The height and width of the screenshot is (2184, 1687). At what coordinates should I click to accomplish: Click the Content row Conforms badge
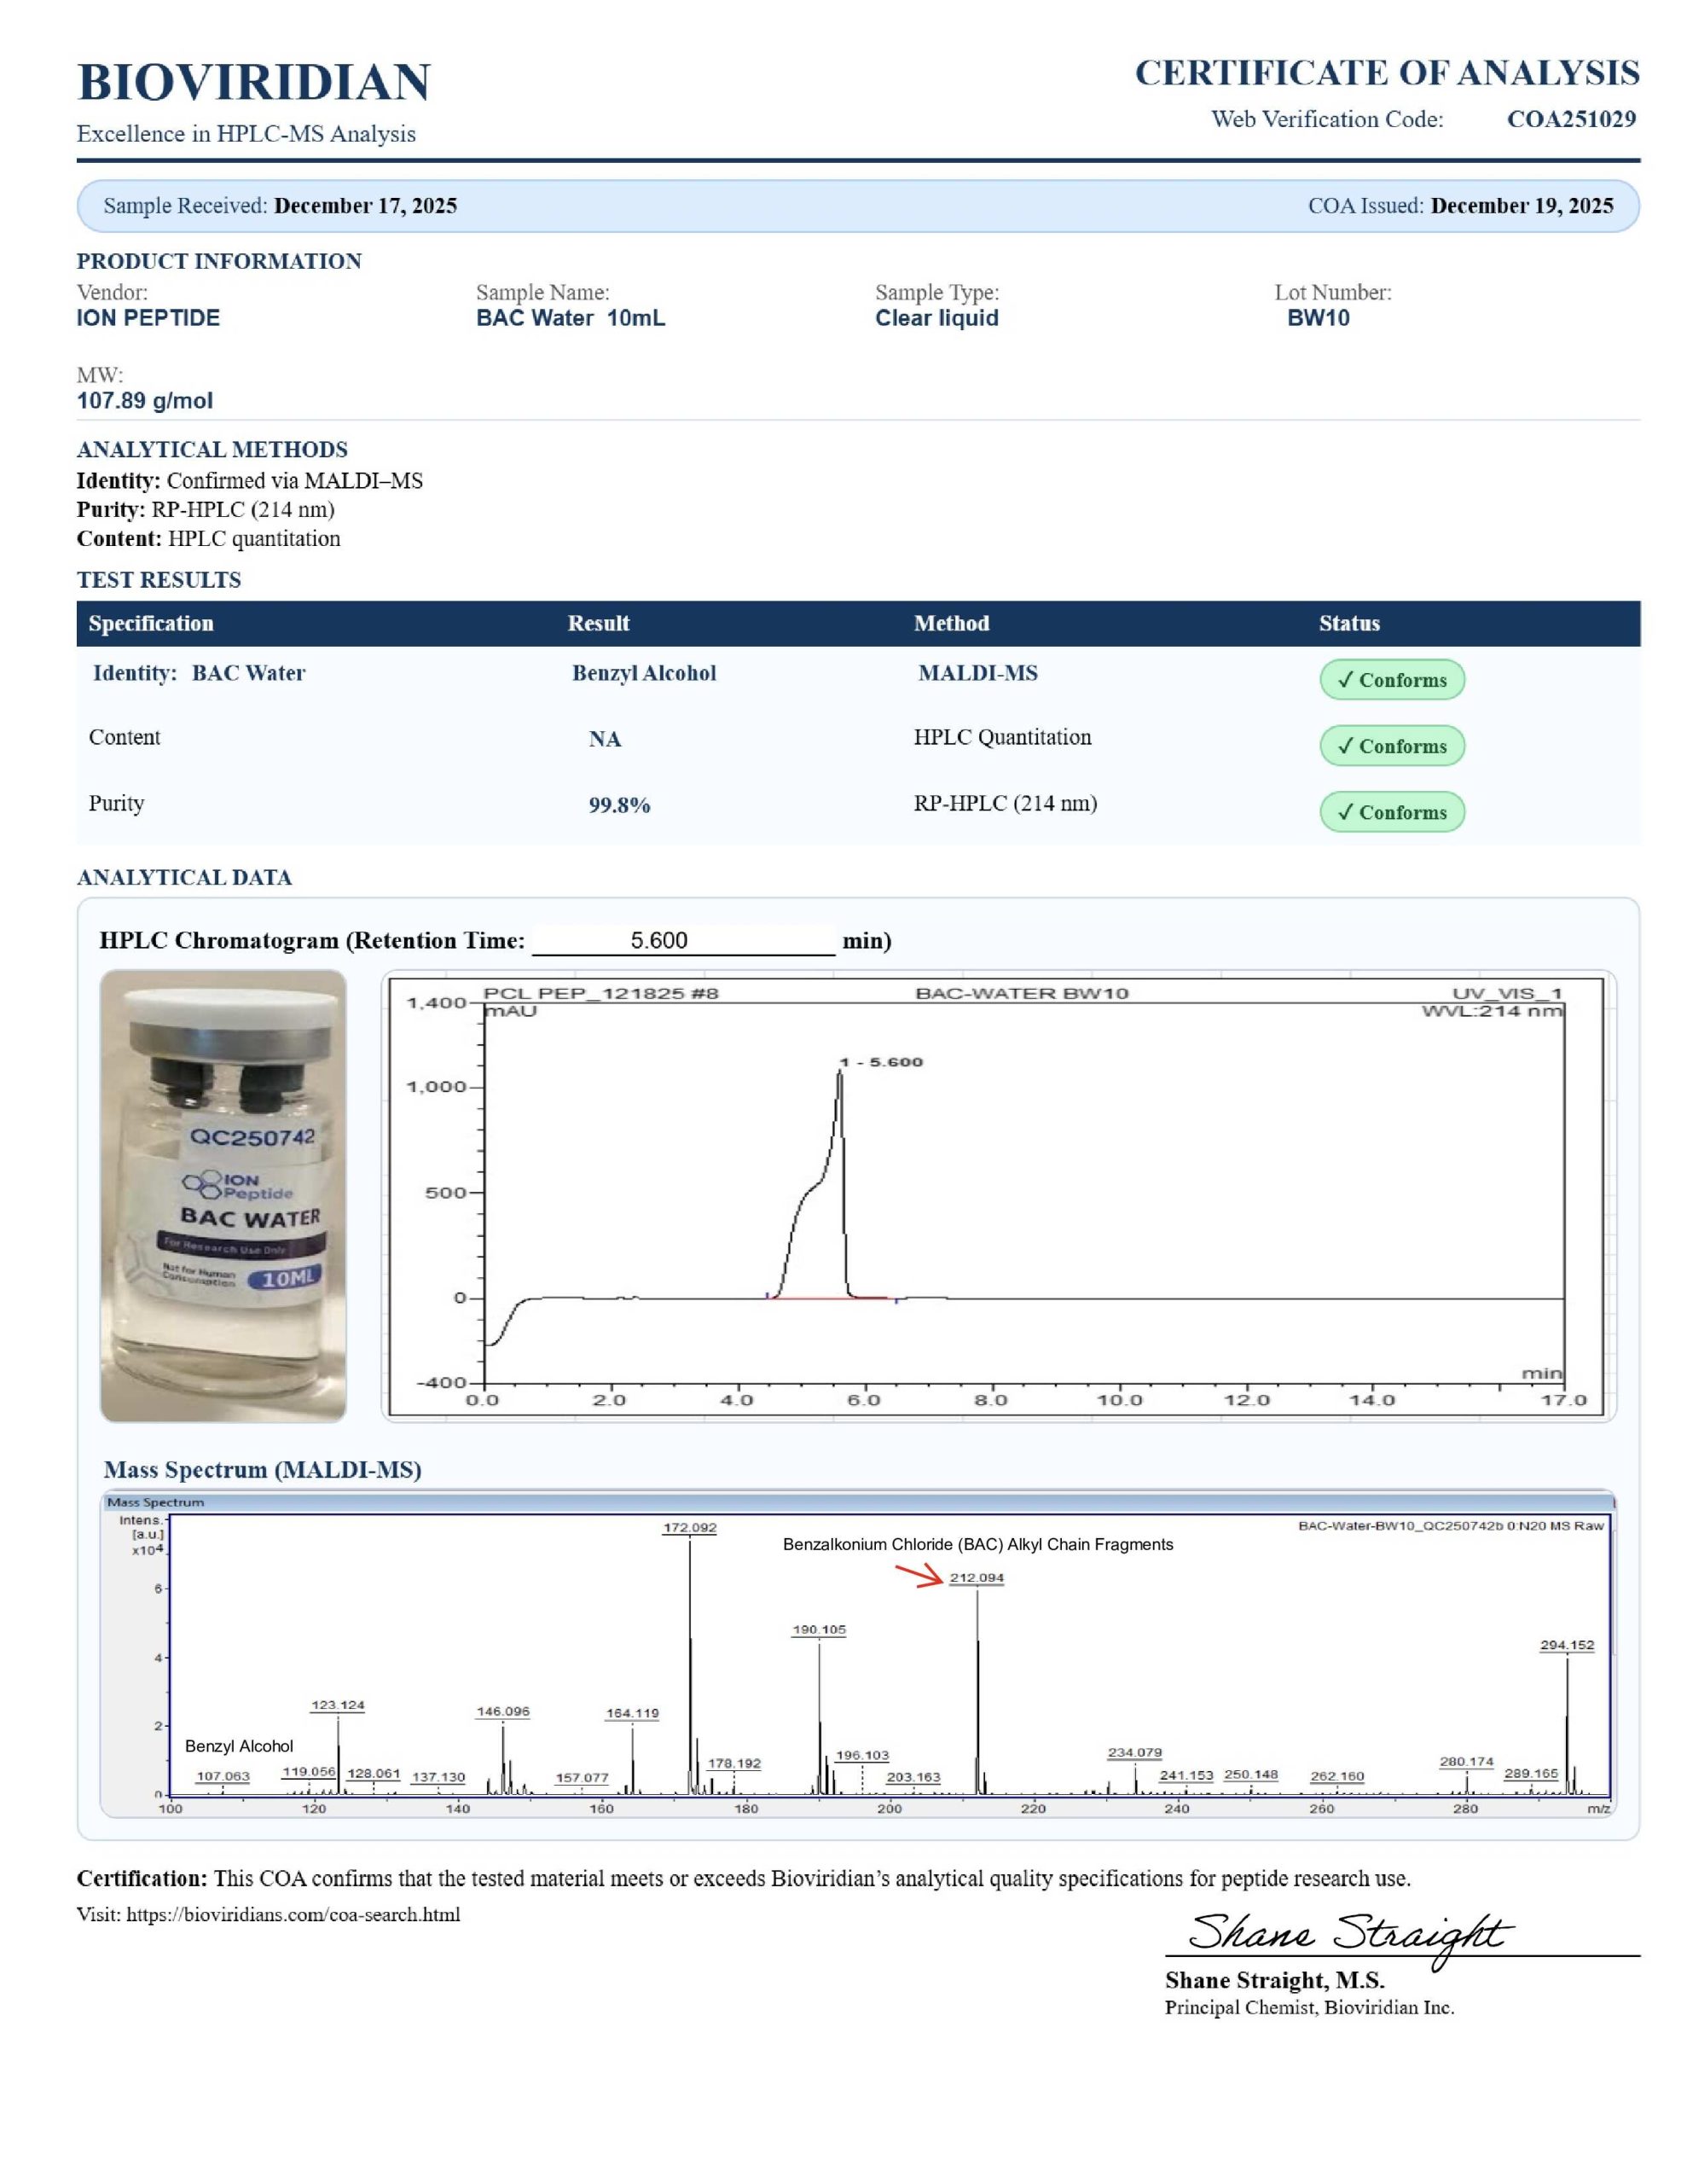tap(1391, 746)
